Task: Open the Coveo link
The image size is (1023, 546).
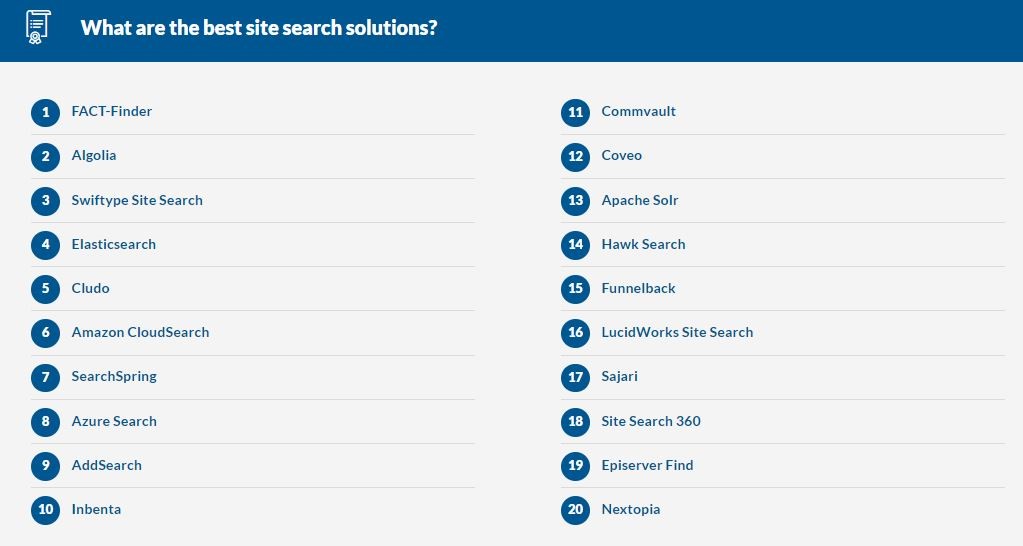Action: point(622,155)
